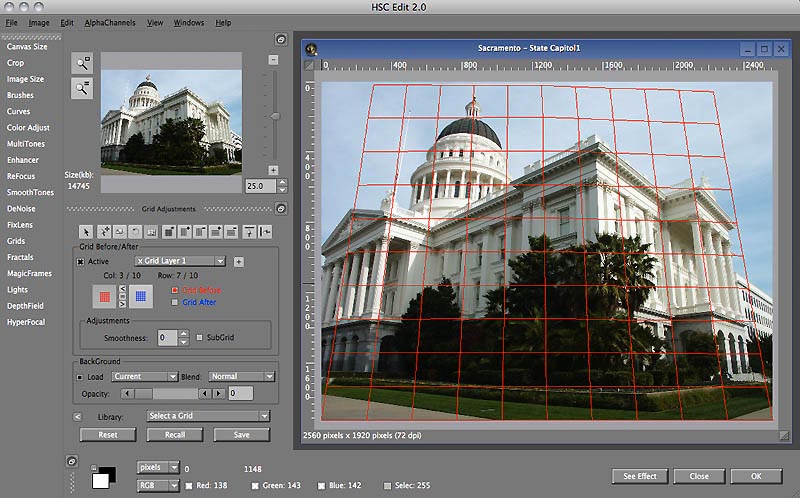The height and width of the screenshot is (498, 800).
Task: Toggle the Active grid checkbox
Action: pos(80,262)
